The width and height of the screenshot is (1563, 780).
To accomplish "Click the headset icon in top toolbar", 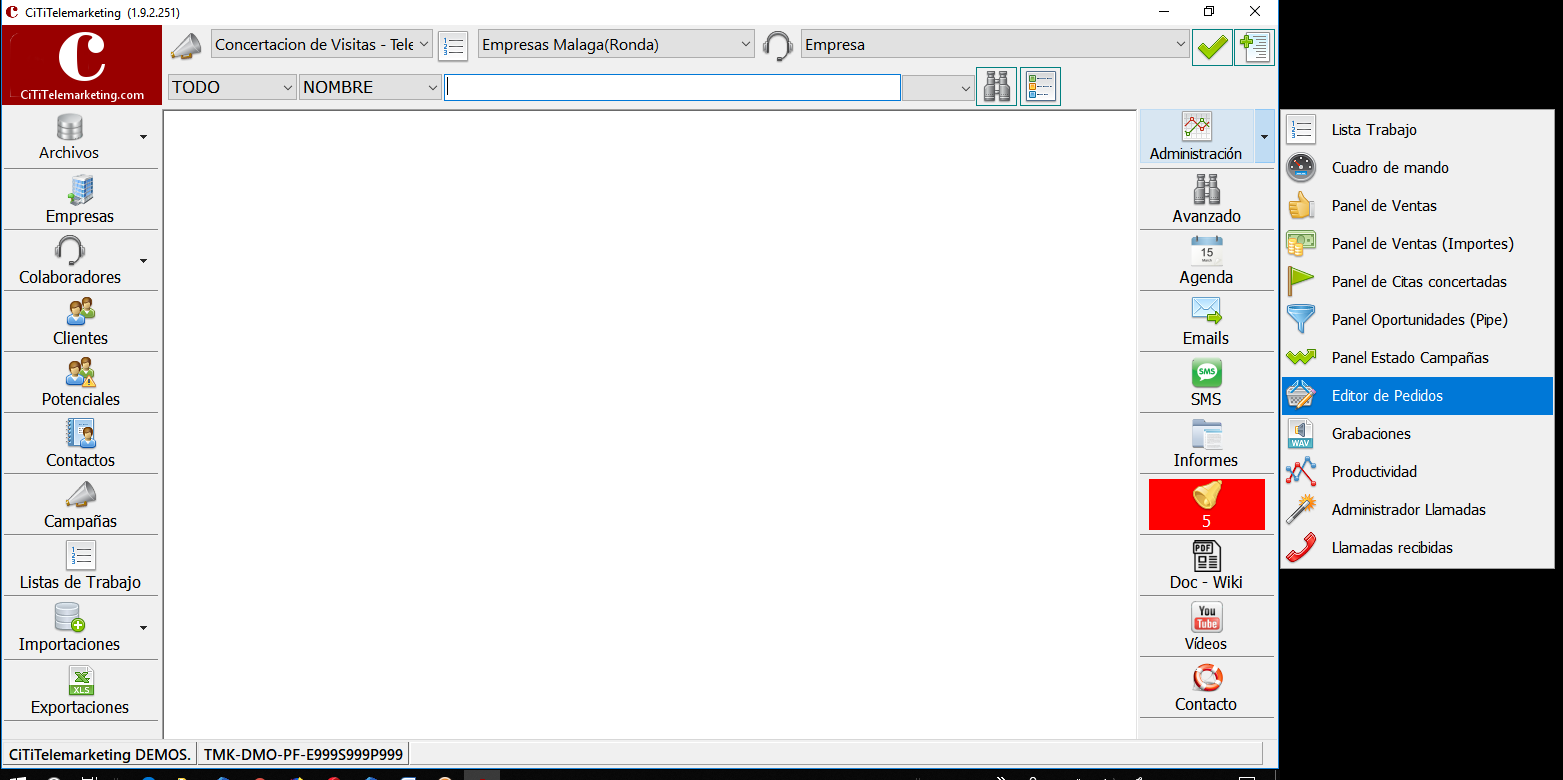I will pos(778,46).
